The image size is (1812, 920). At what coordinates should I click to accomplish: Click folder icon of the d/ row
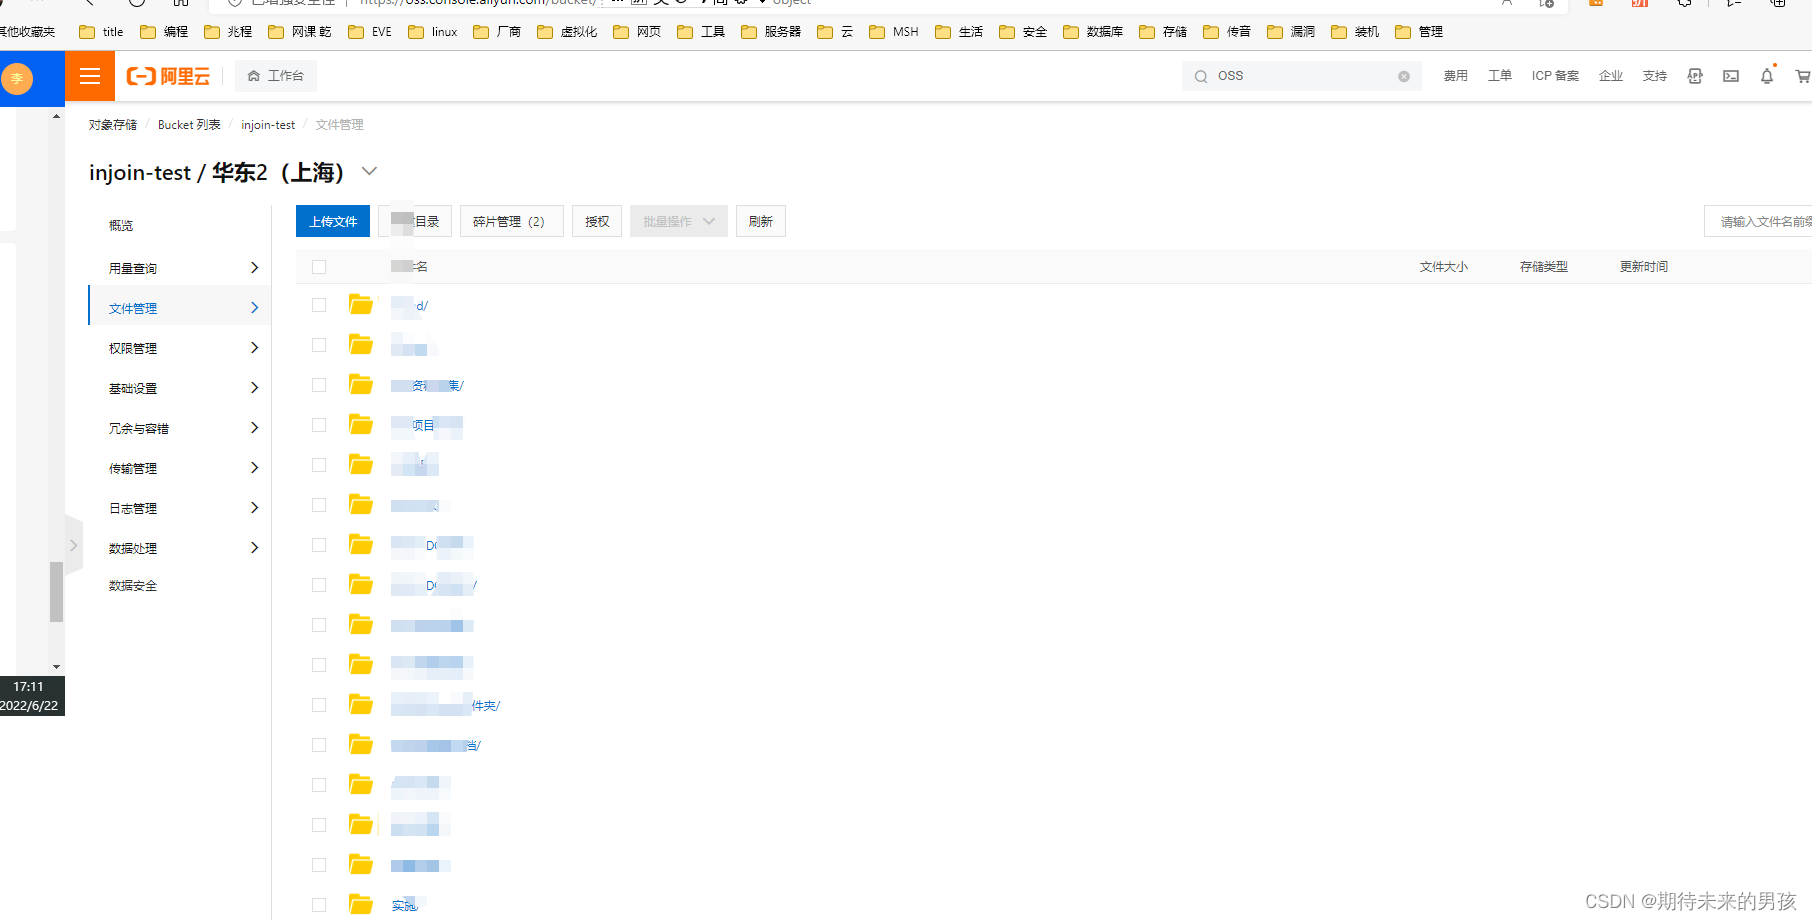click(x=361, y=305)
